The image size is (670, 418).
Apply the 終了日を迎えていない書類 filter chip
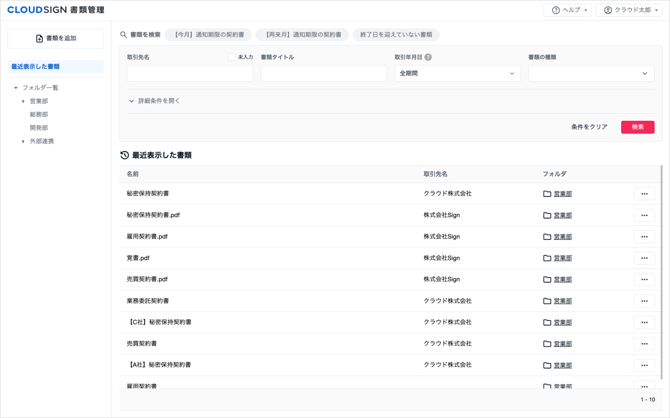(396, 35)
